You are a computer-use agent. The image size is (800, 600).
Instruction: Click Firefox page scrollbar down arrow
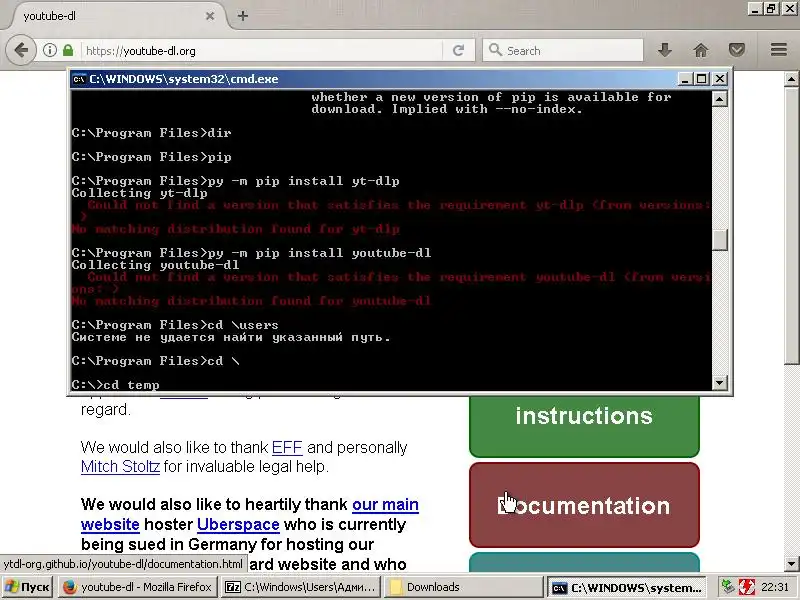(x=791, y=564)
